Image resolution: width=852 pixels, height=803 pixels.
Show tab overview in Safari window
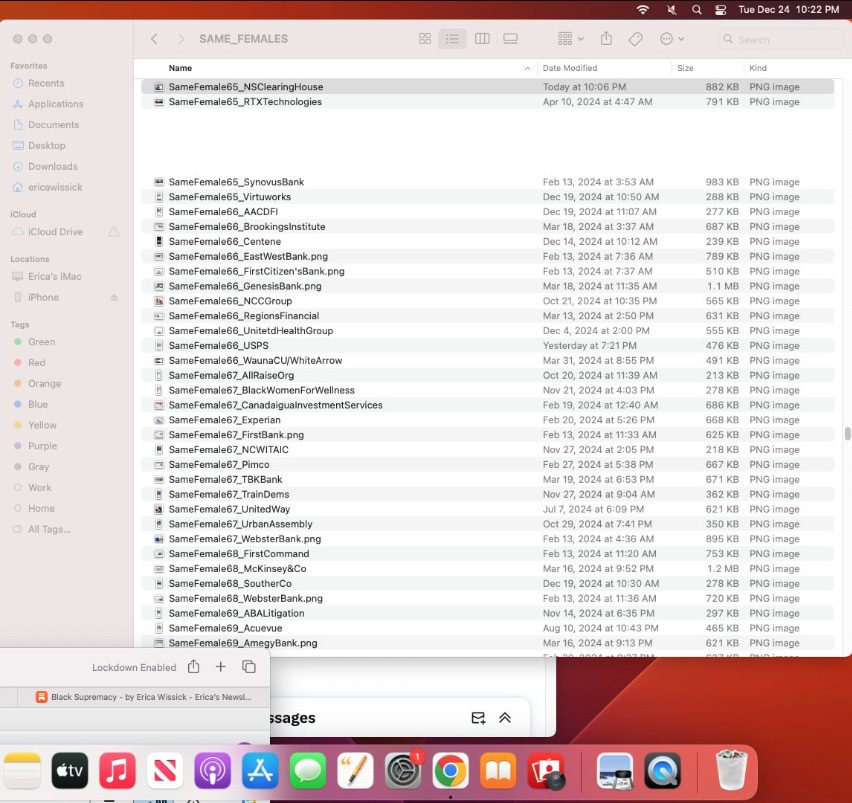pyautogui.click(x=249, y=667)
